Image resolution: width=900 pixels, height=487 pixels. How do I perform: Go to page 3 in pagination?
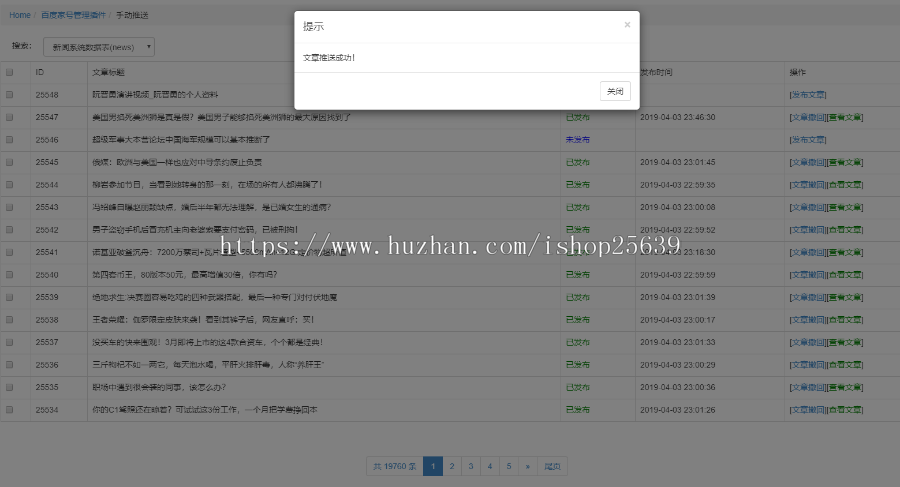pos(471,466)
